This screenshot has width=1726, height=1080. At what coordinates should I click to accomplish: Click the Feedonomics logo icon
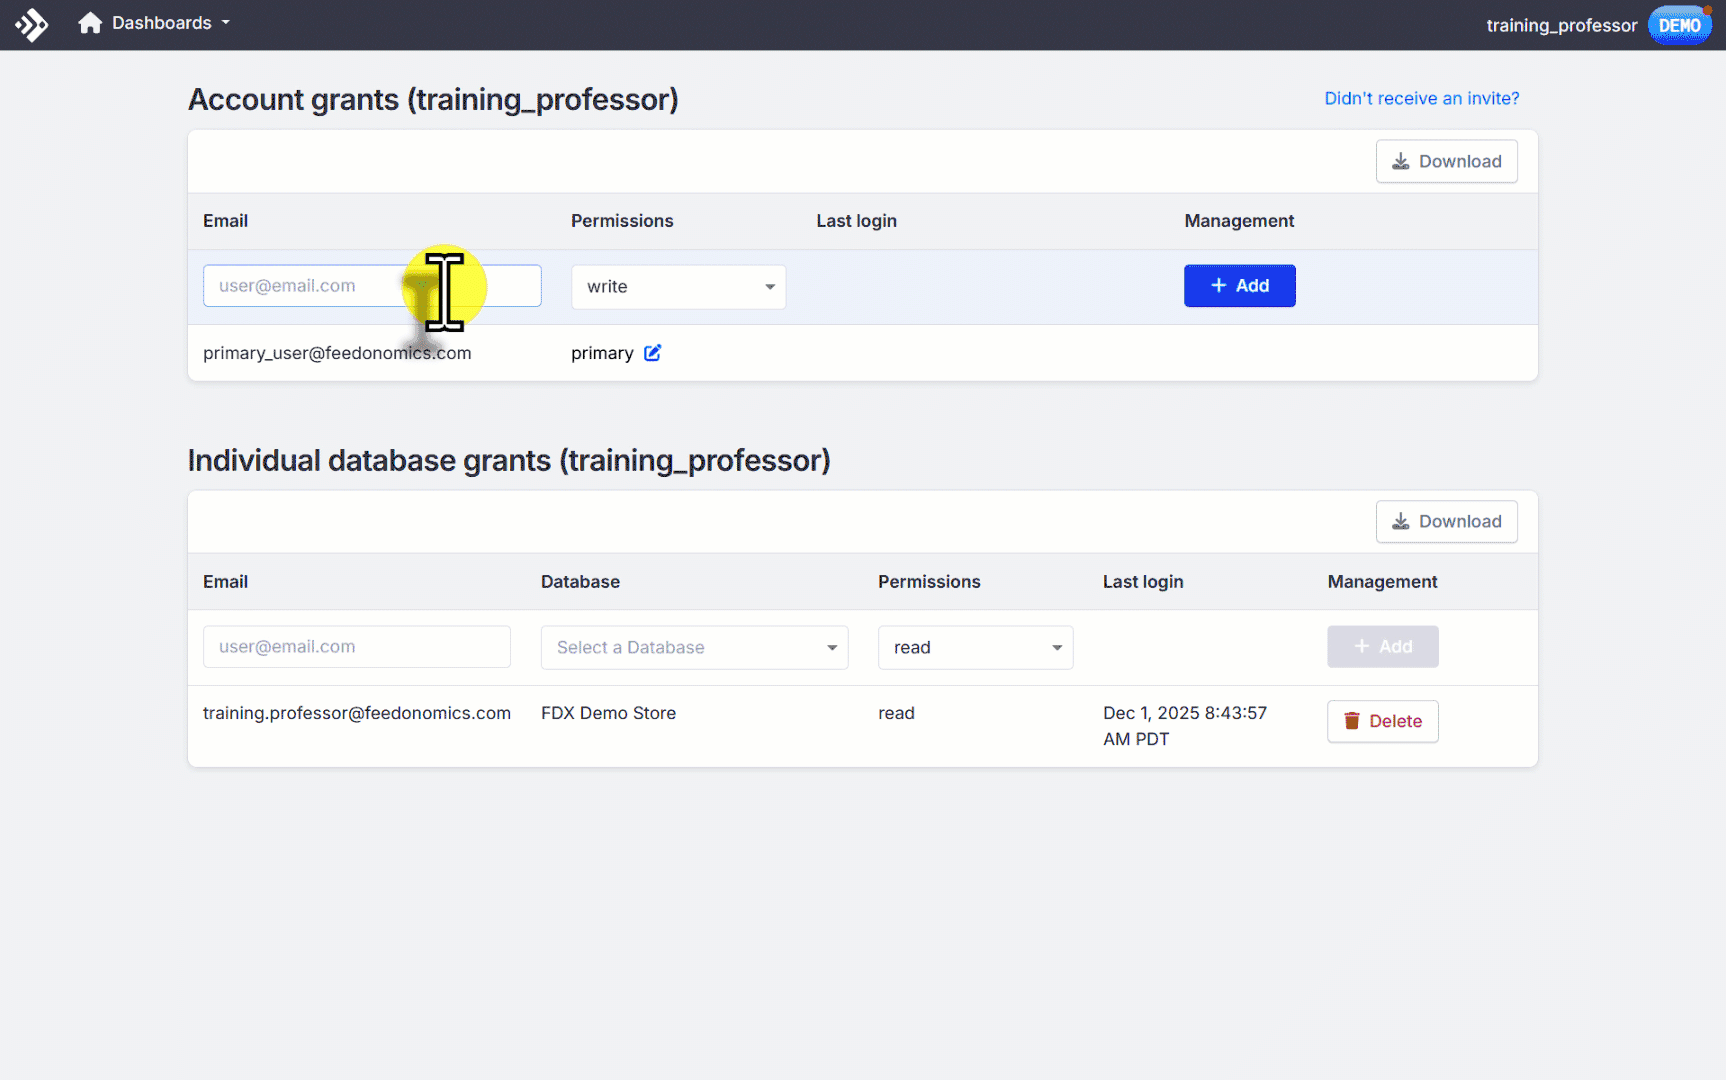[32, 24]
